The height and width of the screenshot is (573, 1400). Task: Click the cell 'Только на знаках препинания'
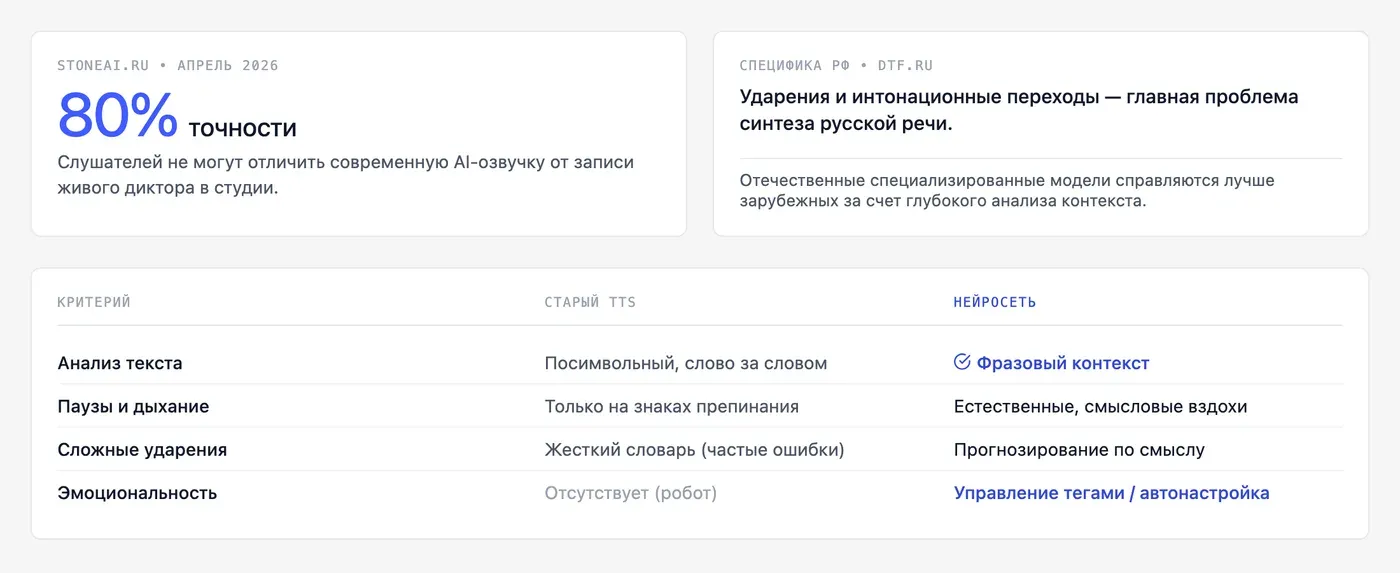pos(672,407)
